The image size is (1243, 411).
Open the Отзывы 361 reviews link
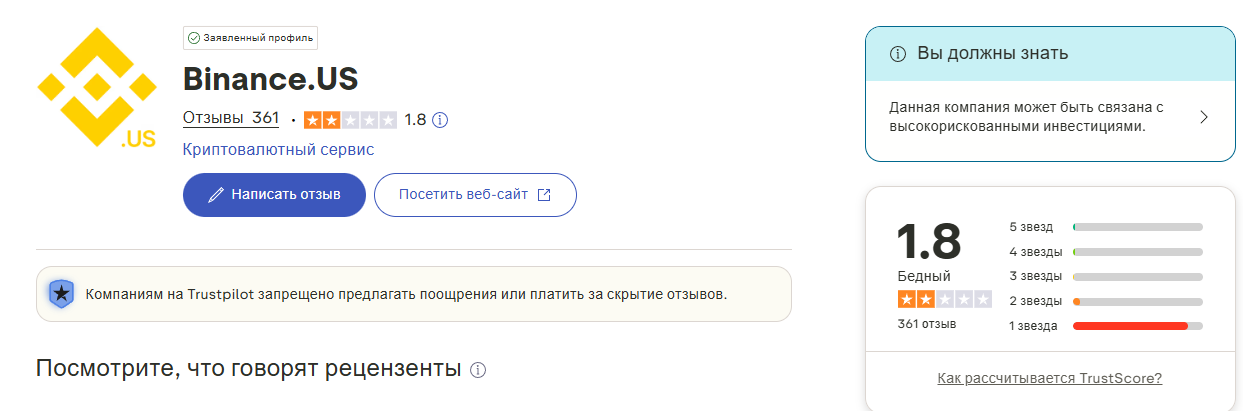[231, 118]
